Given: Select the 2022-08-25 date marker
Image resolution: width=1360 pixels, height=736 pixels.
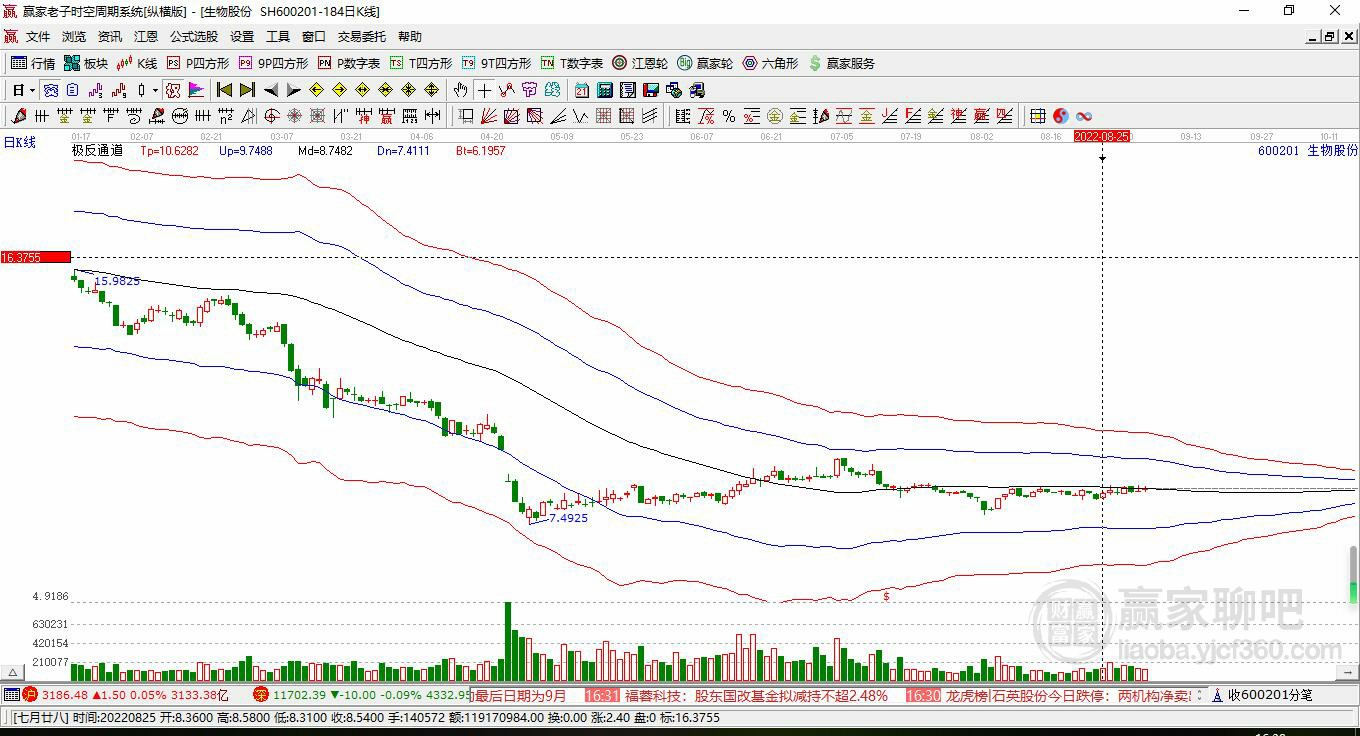Looking at the screenshot, I should (1102, 136).
